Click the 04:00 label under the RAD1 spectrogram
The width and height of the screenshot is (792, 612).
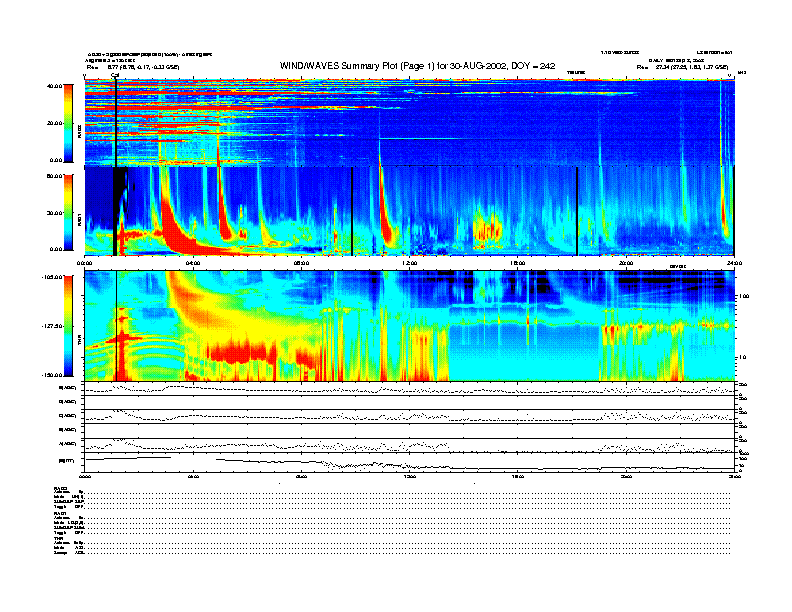pos(193,264)
